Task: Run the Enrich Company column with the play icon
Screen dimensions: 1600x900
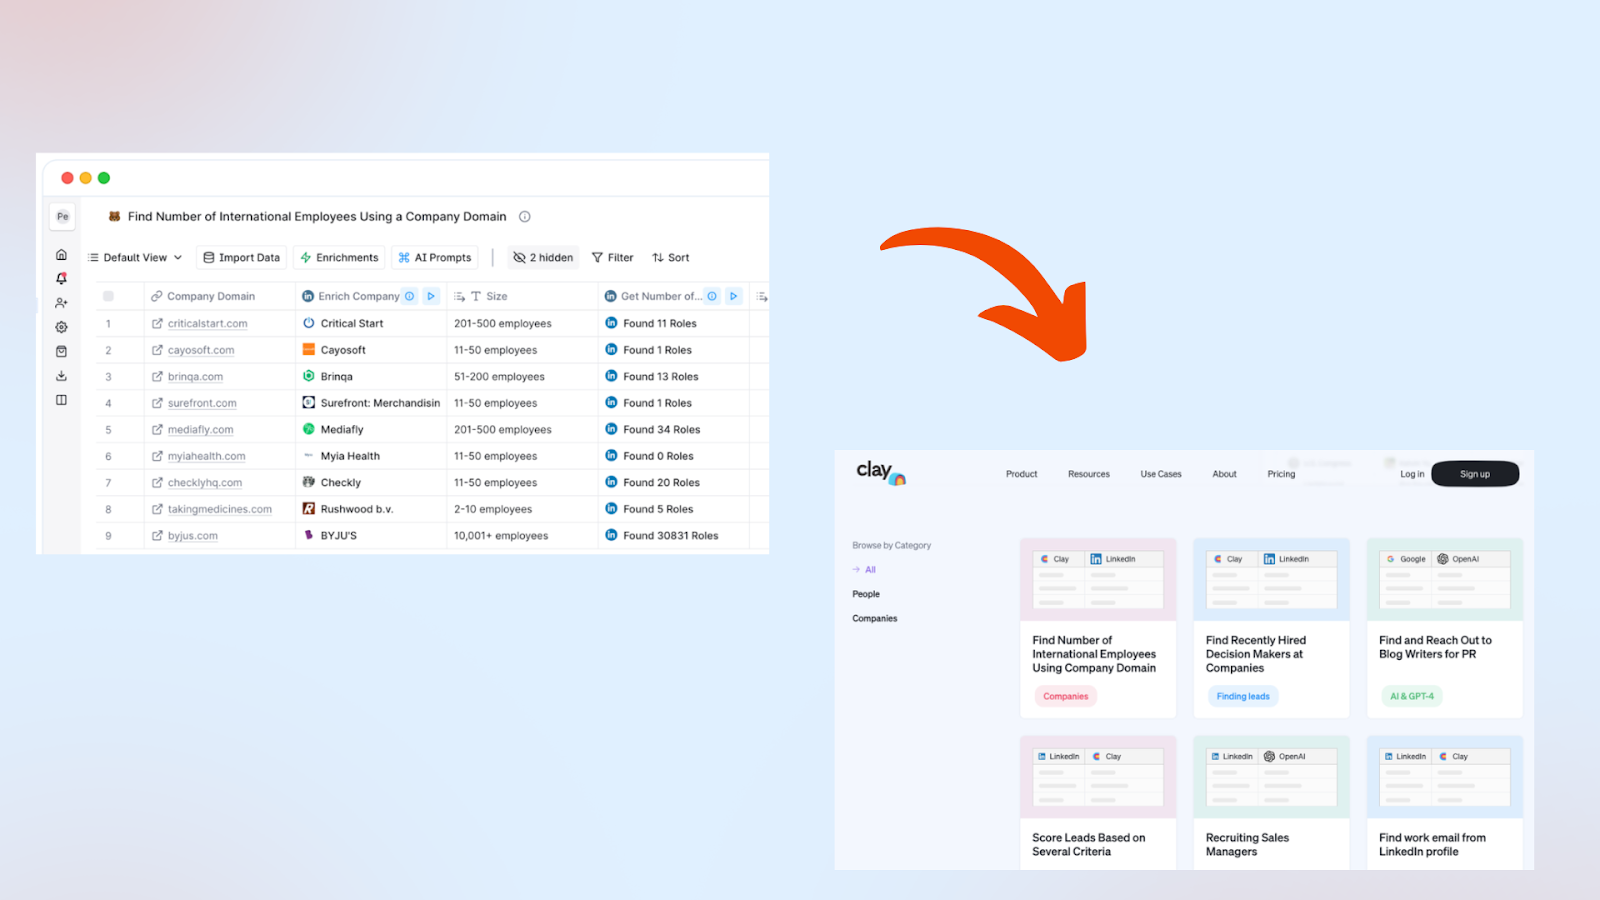Action: [431, 296]
